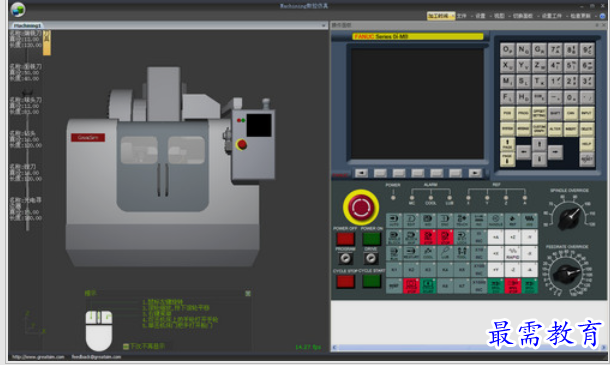Image resolution: width=610 pixels, height=365 pixels.
Task: Adjust the FEEDRATE OVERRIDE knob
Action: [x=566, y=274]
